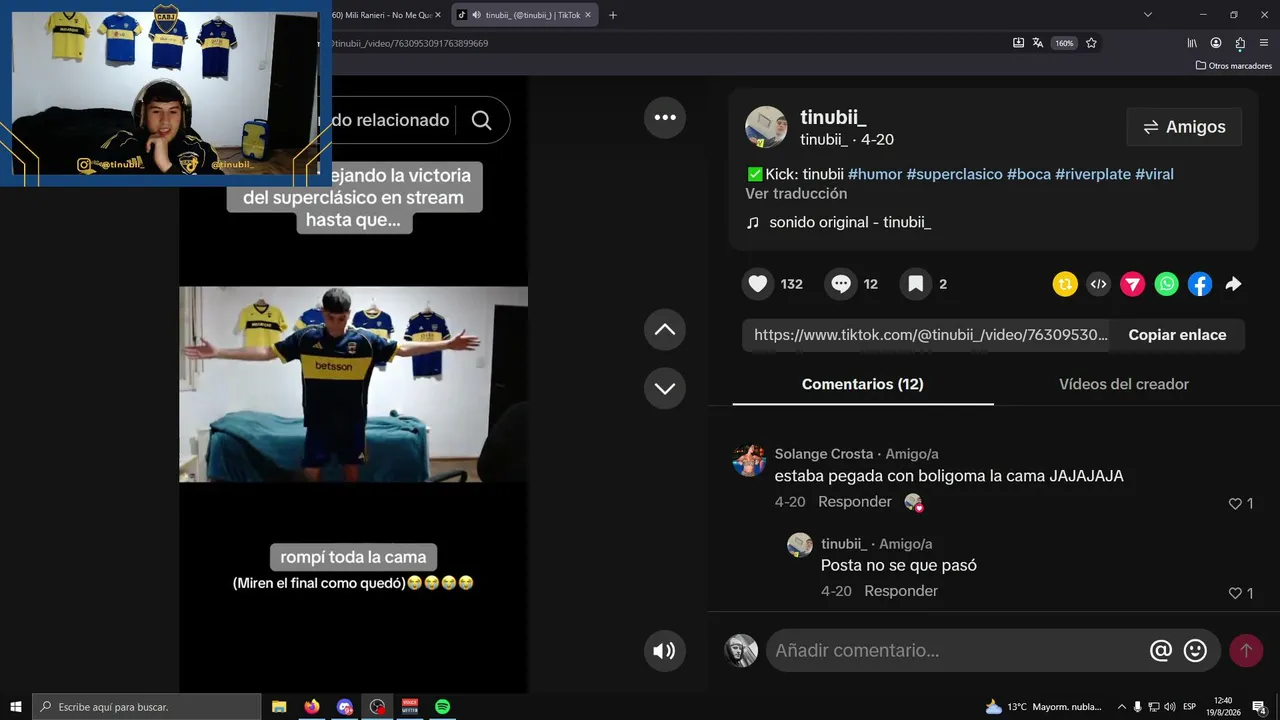Open Firefox from the taskbar
Image resolution: width=1280 pixels, height=720 pixels.
(312, 707)
